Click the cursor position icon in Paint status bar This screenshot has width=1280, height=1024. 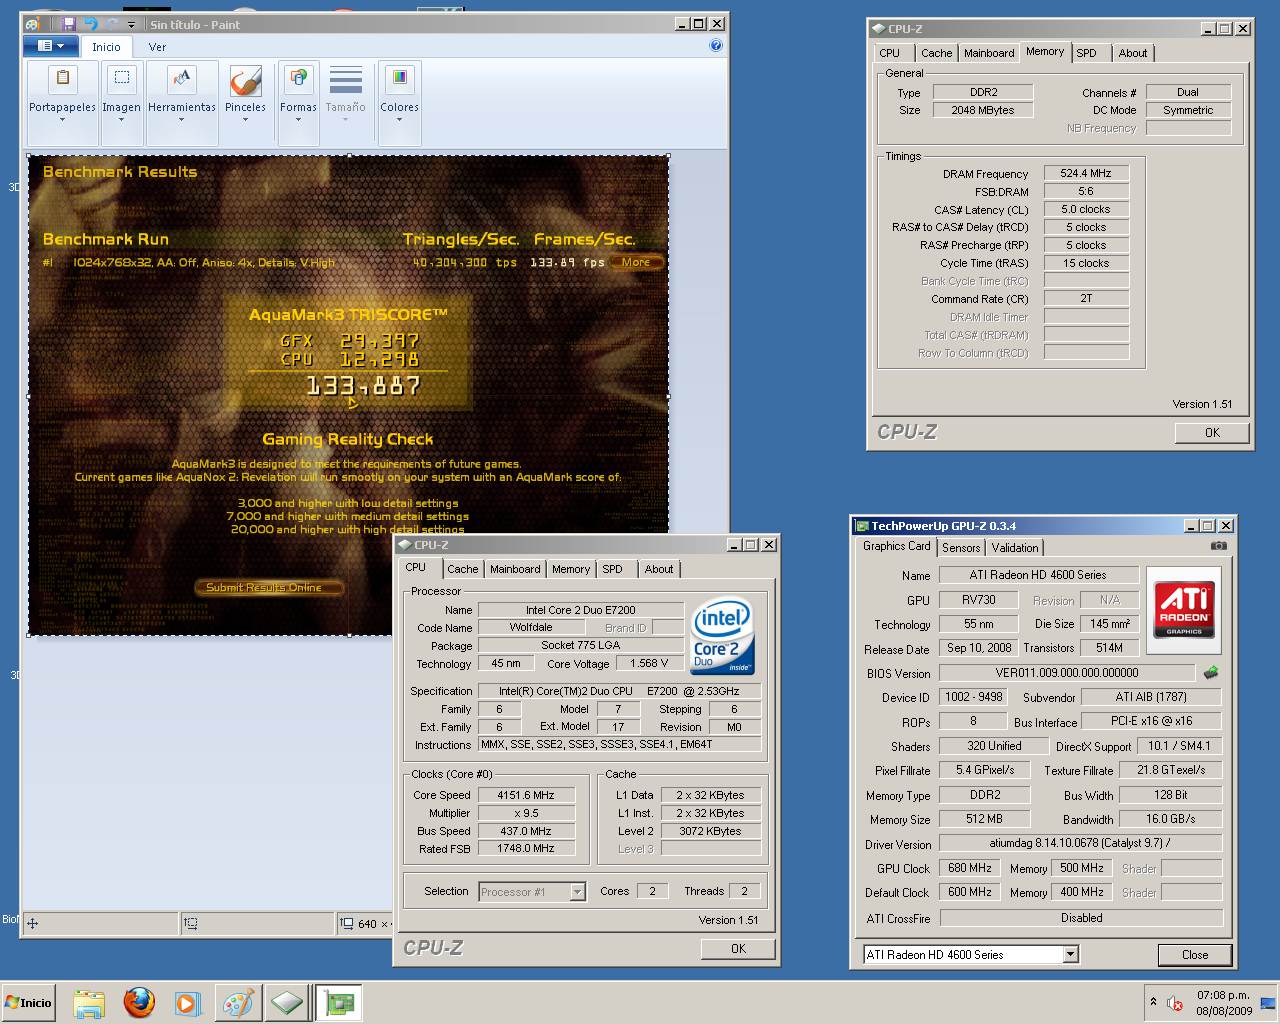(x=32, y=923)
